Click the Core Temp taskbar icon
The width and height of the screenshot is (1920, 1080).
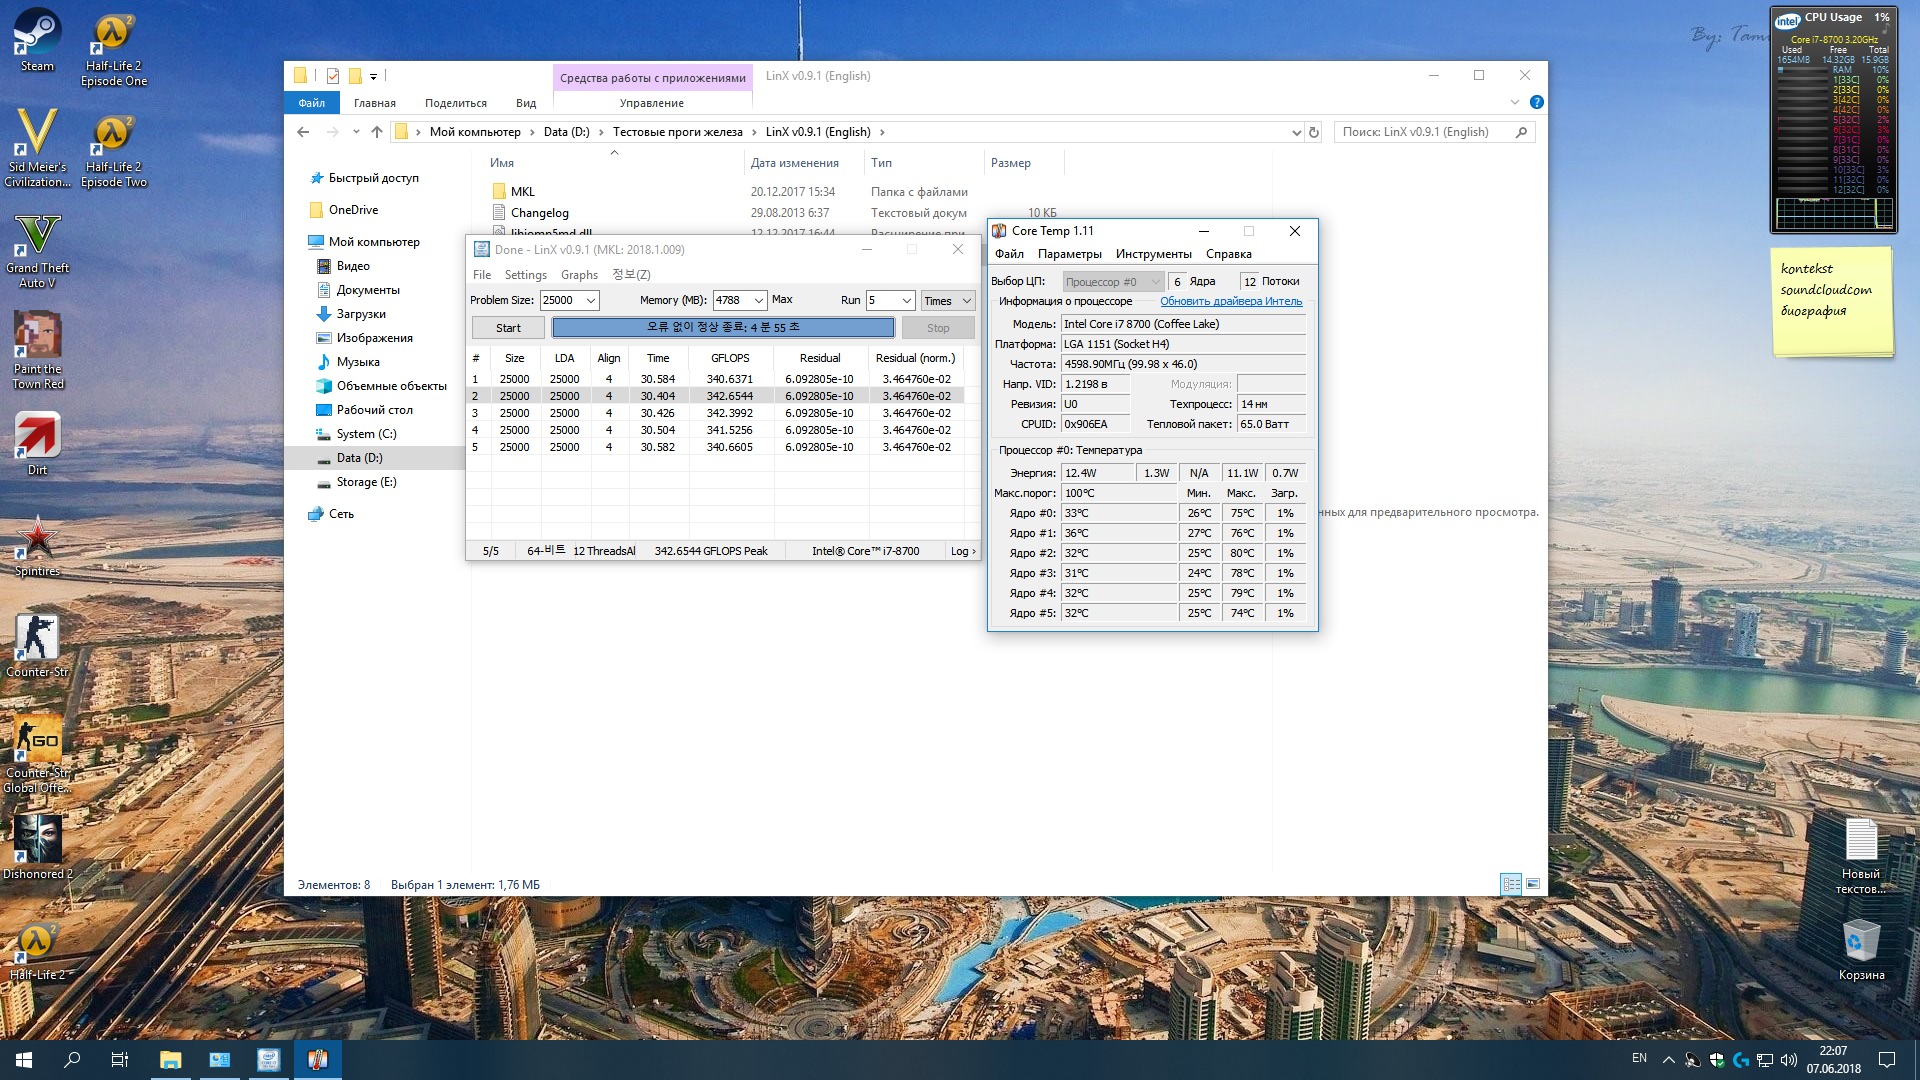pyautogui.click(x=318, y=1060)
